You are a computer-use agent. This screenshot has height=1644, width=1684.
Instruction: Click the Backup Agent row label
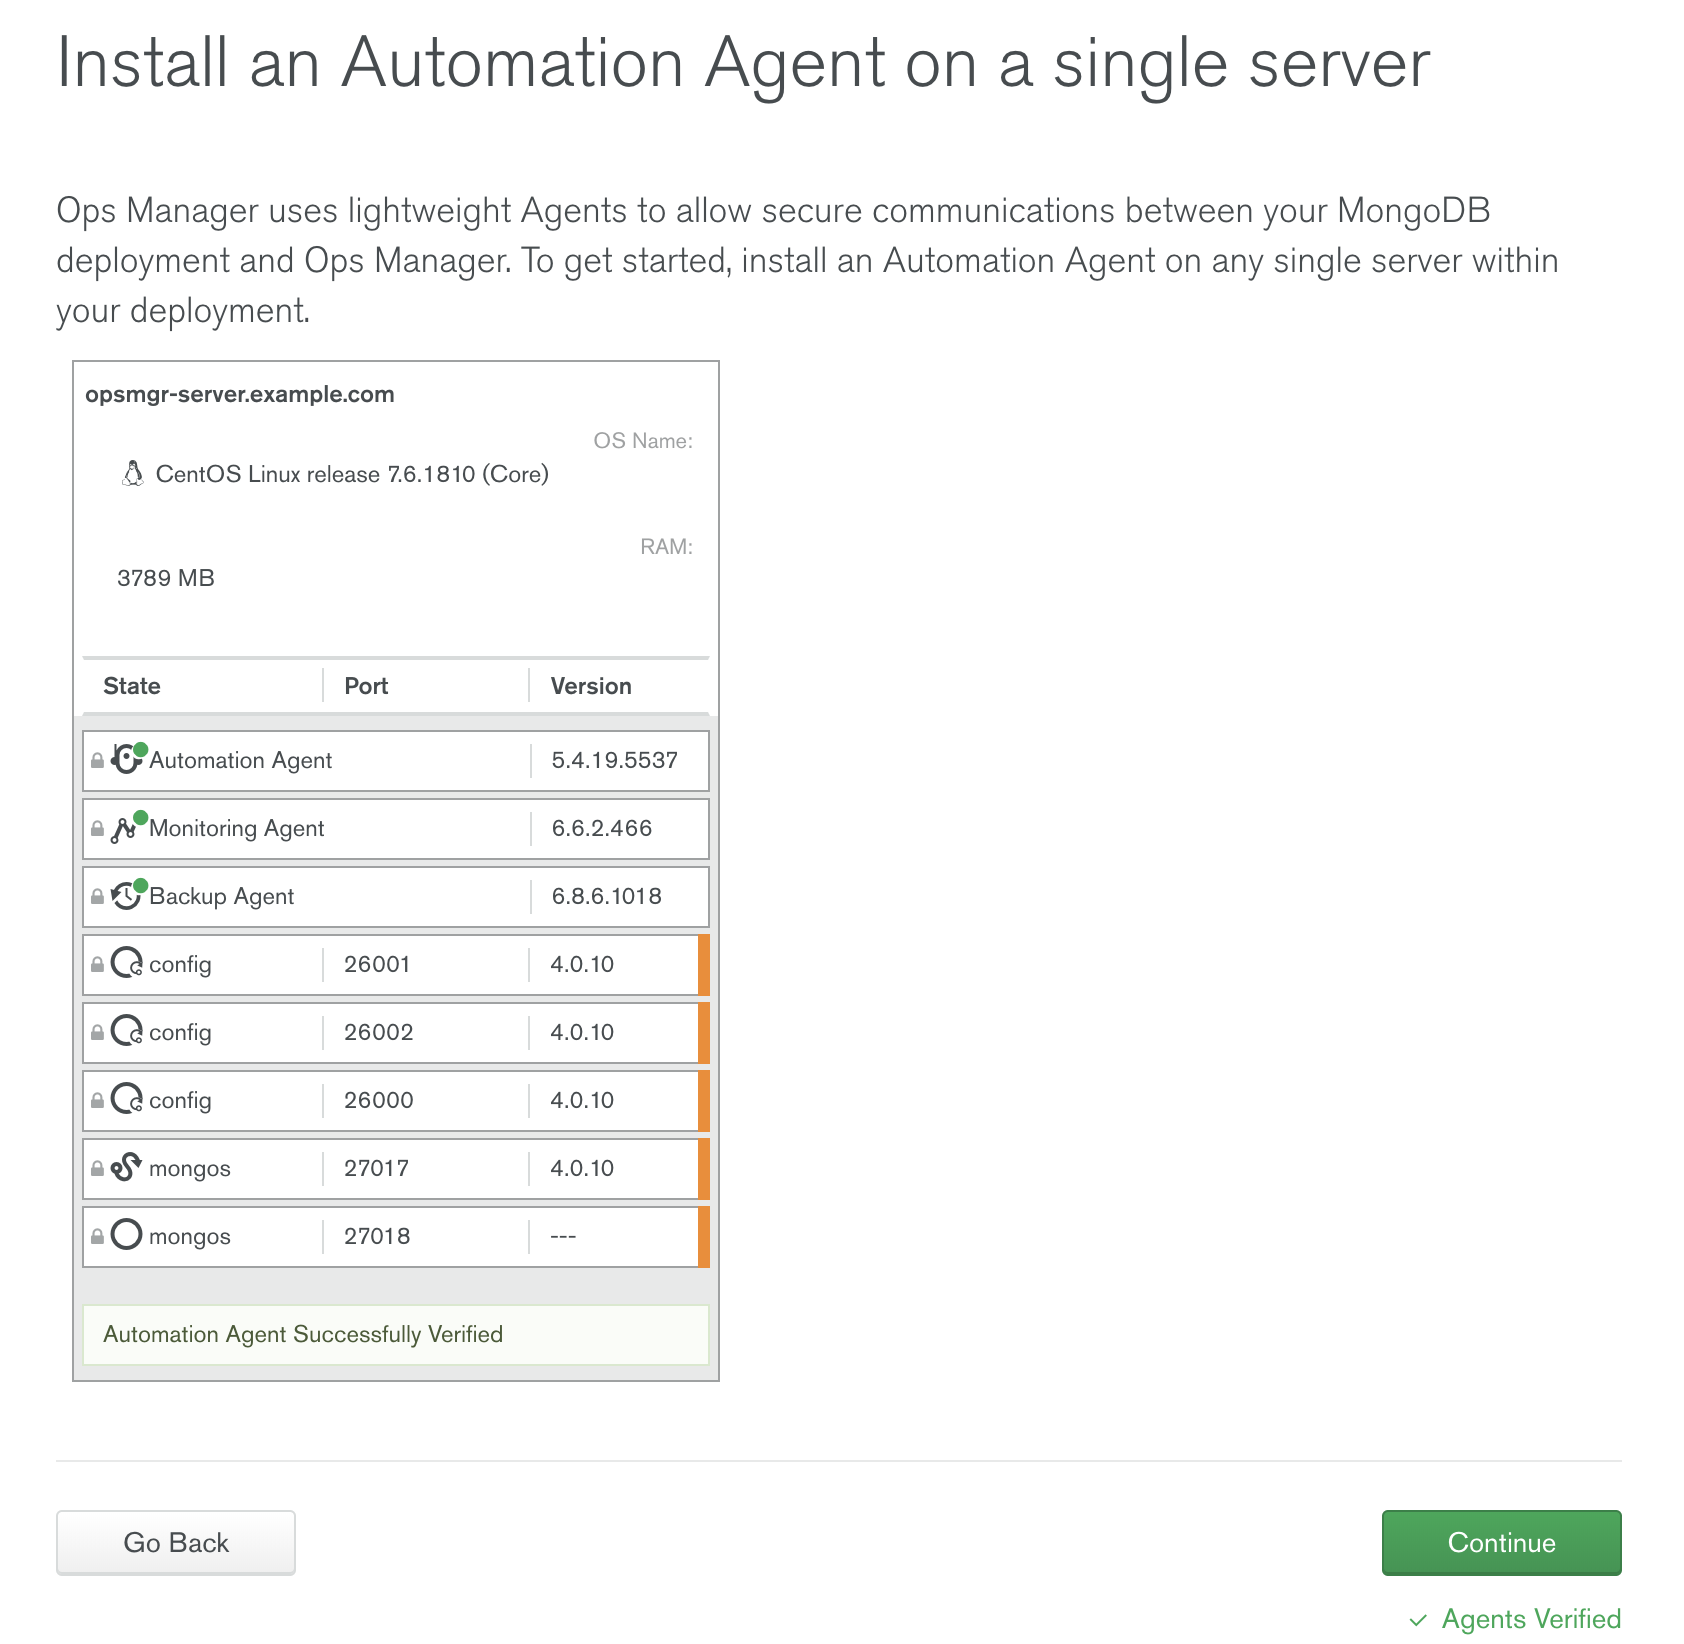pyautogui.click(x=221, y=896)
